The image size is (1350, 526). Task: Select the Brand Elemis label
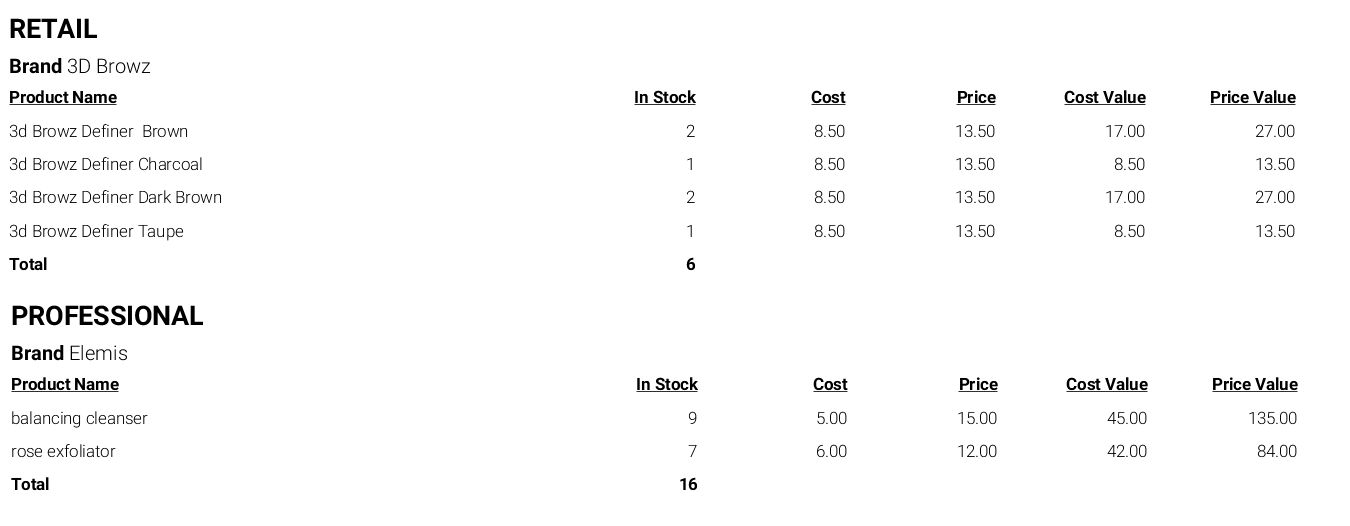coord(69,353)
